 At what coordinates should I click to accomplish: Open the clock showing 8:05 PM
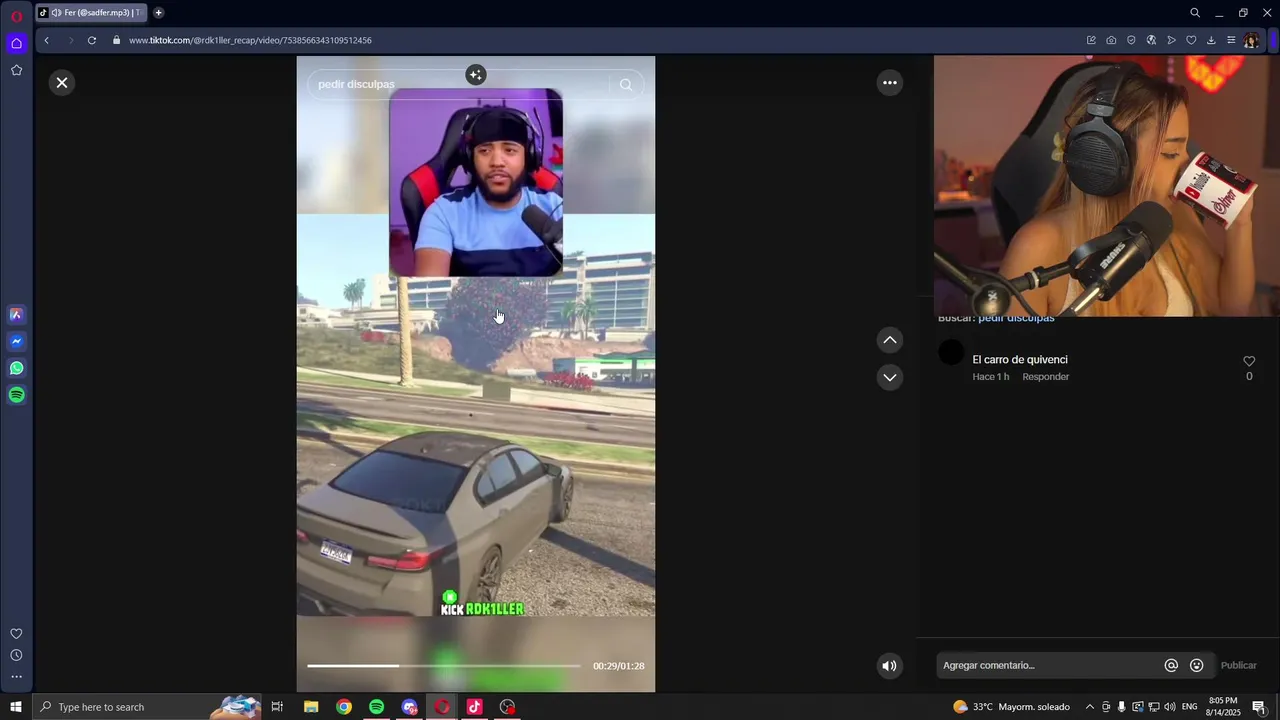pyautogui.click(x=1223, y=707)
